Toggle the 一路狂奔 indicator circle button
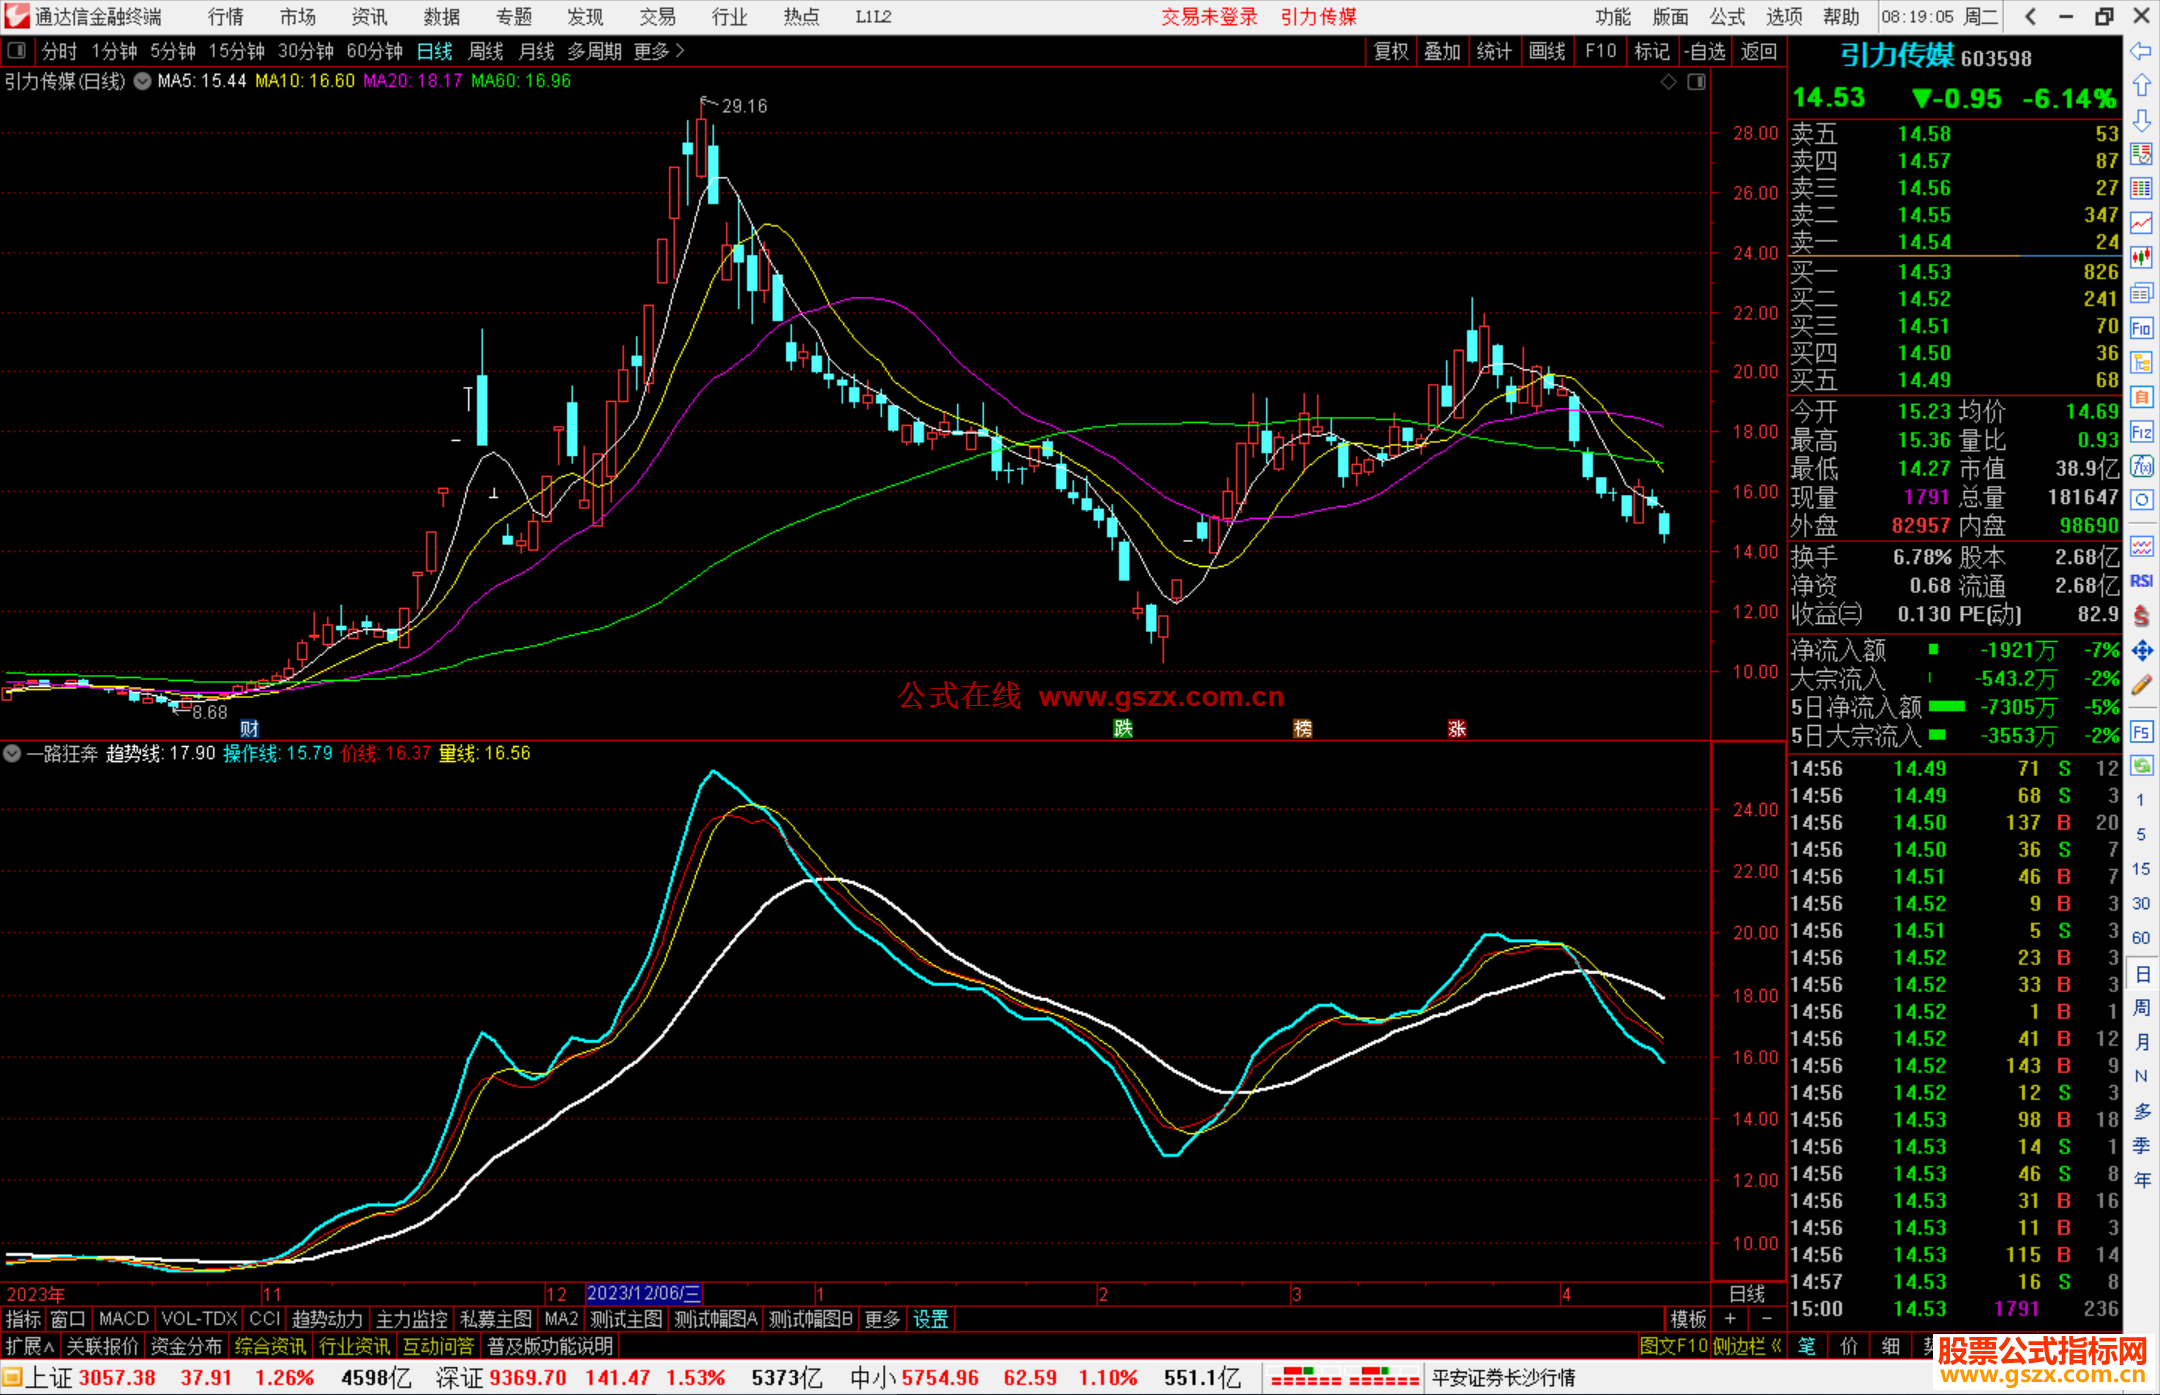This screenshot has height=1395, width=2160. pyautogui.click(x=12, y=753)
